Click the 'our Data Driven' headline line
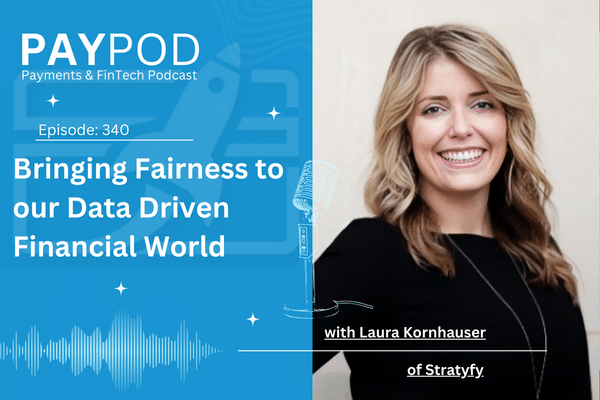Screen dimensions: 600x400 click(x=121, y=208)
